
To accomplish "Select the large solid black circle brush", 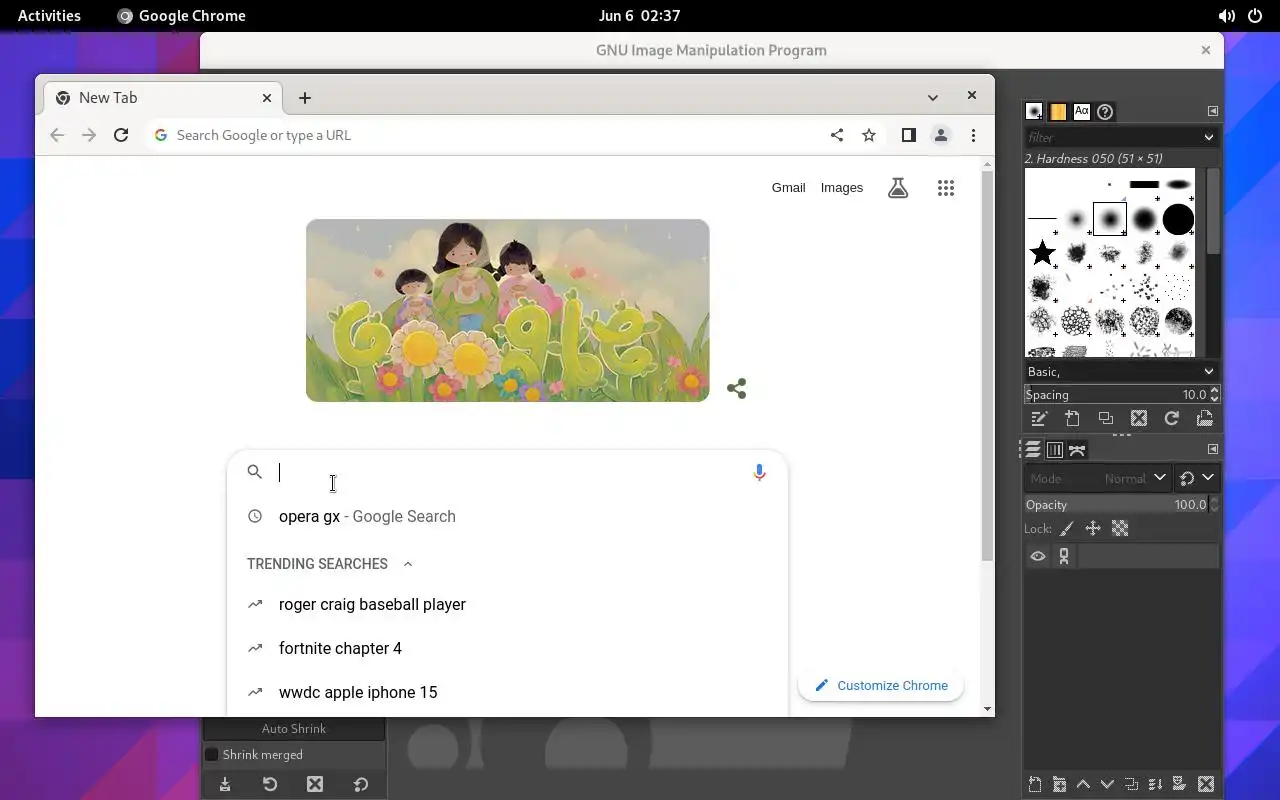I will [x=1178, y=219].
